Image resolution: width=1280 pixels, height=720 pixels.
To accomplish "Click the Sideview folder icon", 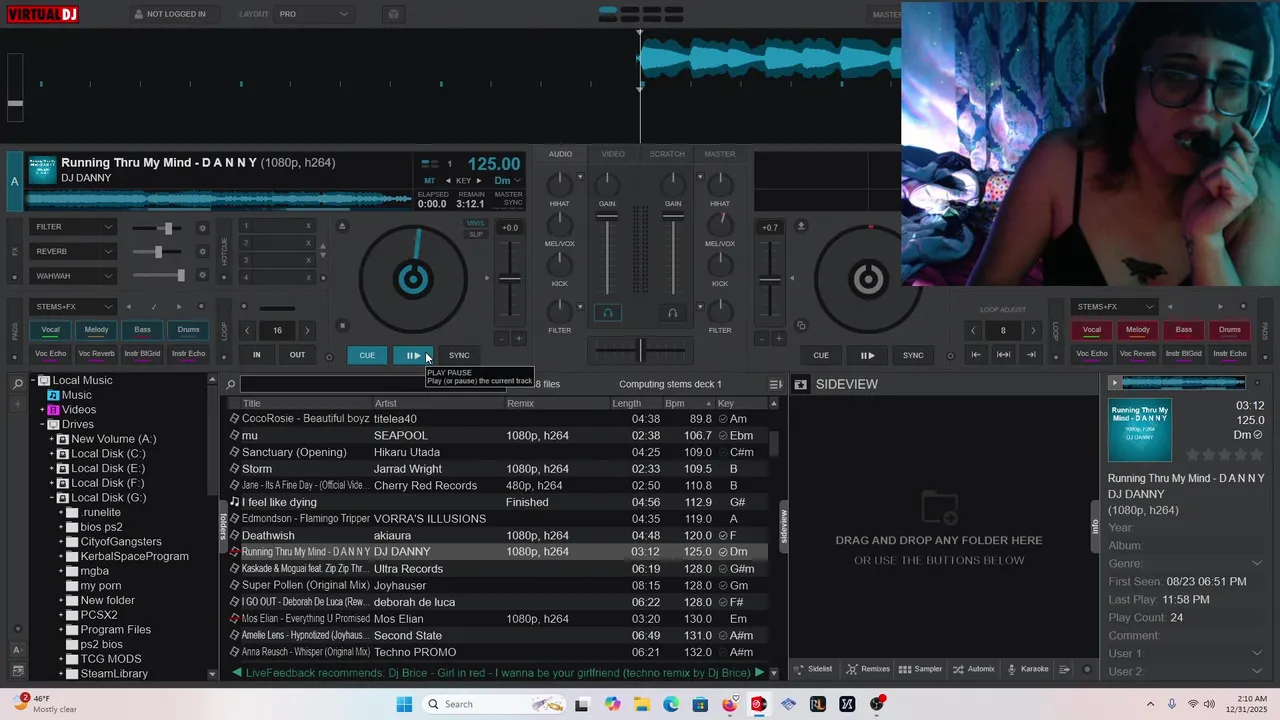I will 800,384.
